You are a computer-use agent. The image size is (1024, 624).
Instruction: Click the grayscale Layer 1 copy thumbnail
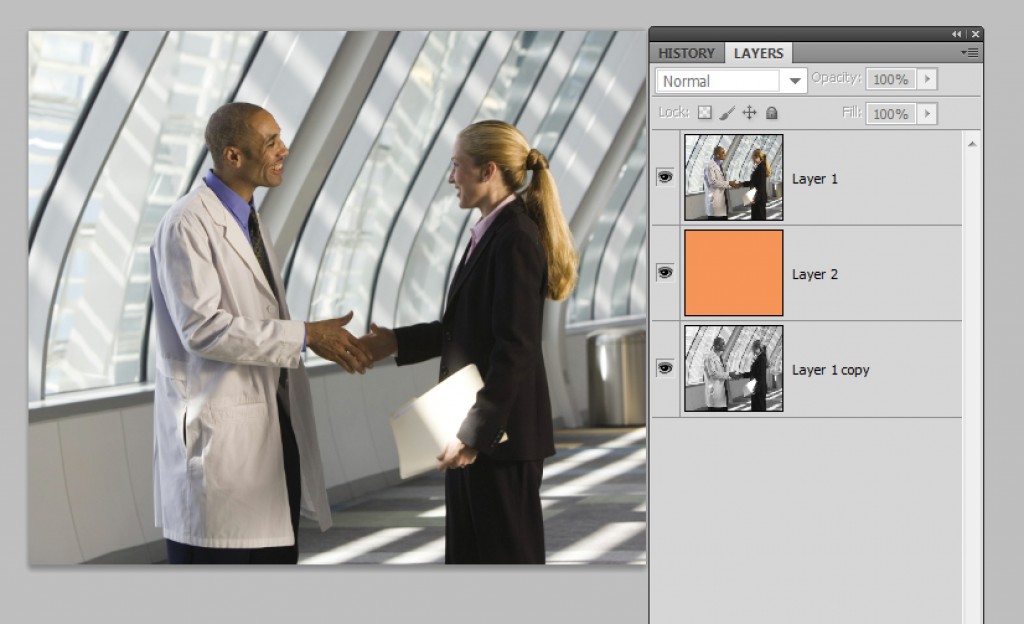coord(733,369)
